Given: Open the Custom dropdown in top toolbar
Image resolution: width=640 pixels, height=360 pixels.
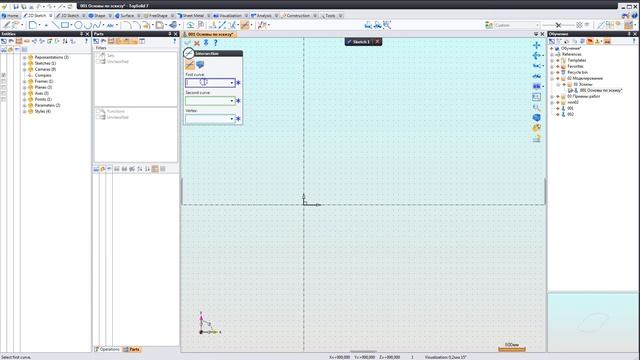Looking at the screenshot, I should [537, 25].
